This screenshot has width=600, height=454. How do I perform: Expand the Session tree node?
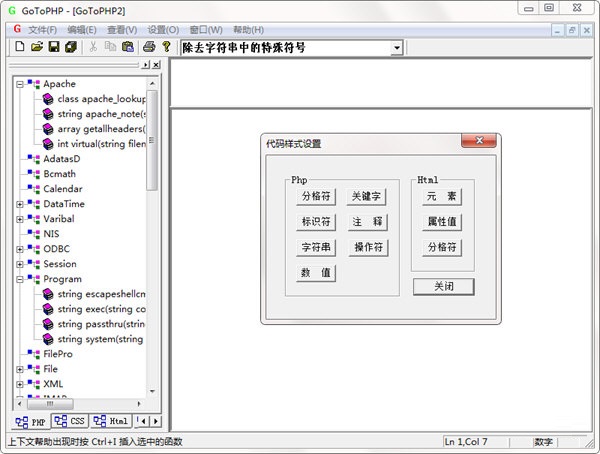(x=20, y=264)
